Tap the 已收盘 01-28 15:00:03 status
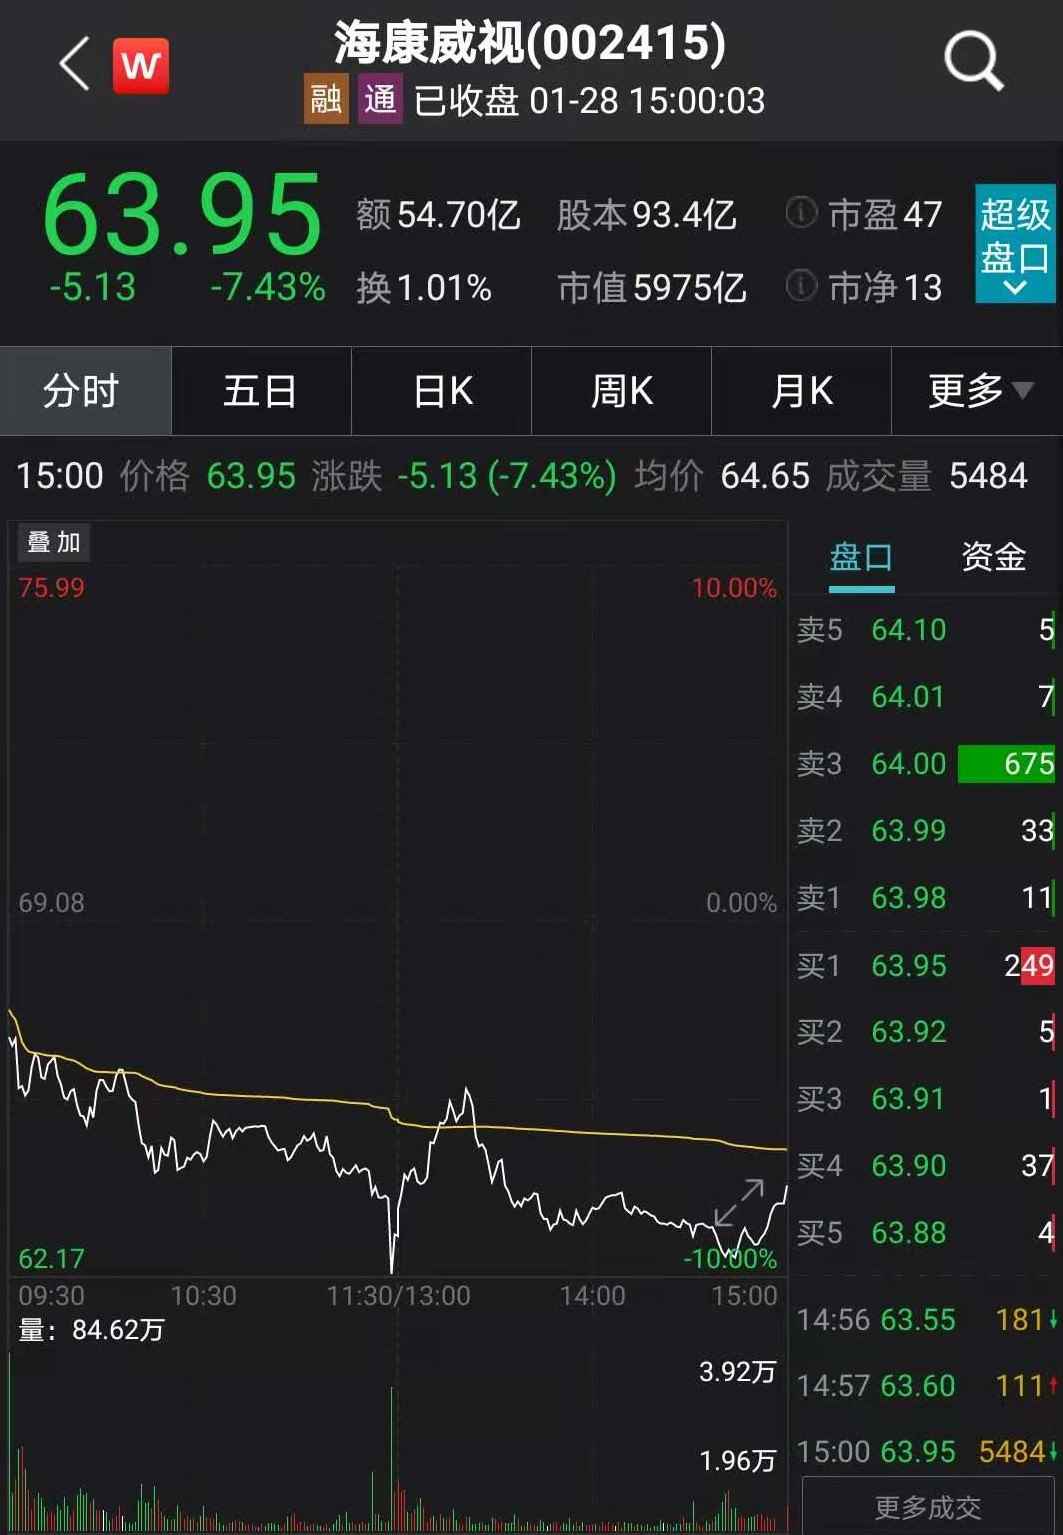 coord(589,100)
